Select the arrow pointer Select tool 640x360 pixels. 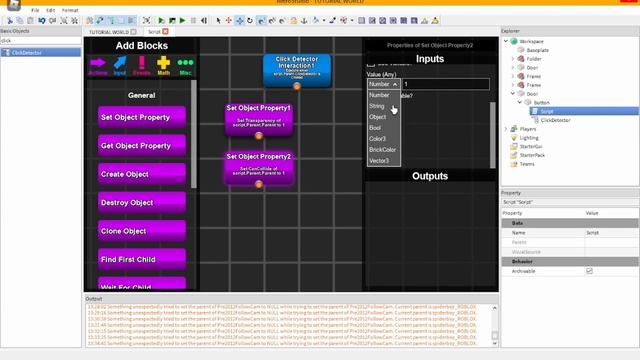[218, 20]
